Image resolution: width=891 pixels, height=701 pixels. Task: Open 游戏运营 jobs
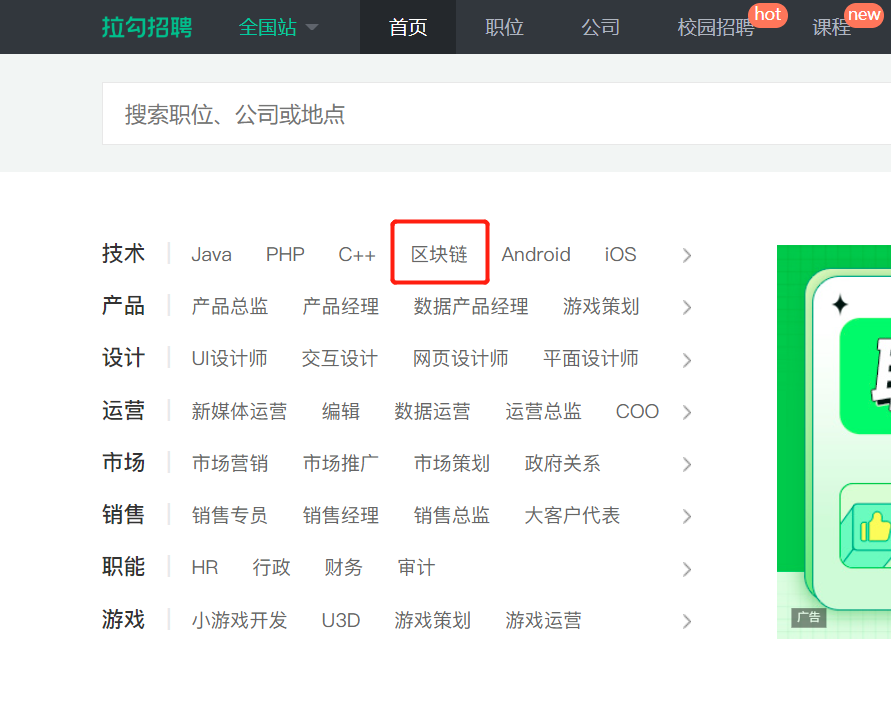543,620
